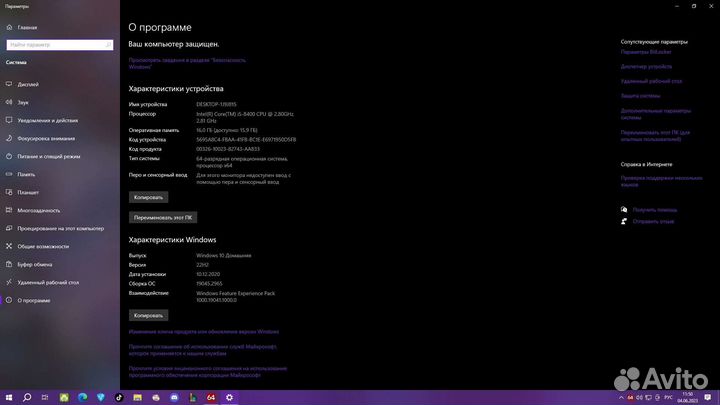Copy device specifications with Копировать button

pyautogui.click(x=148, y=197)
